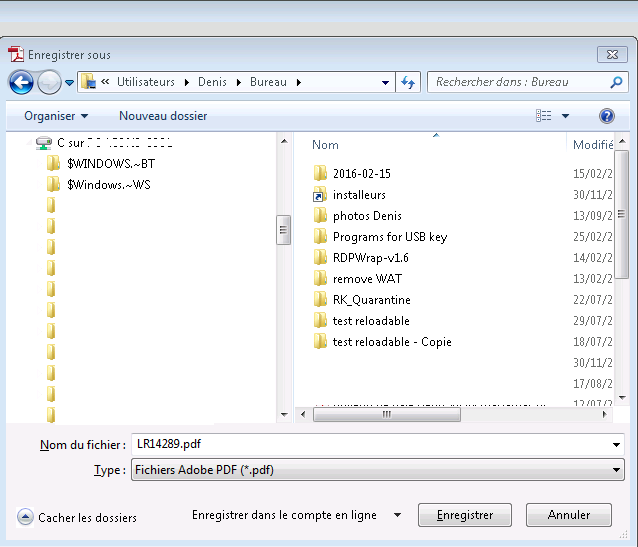Viewport: 638px width, 547px height.
Task: Click the location icon in address bar
Action: pyautogui.click(x=88, y=81)
